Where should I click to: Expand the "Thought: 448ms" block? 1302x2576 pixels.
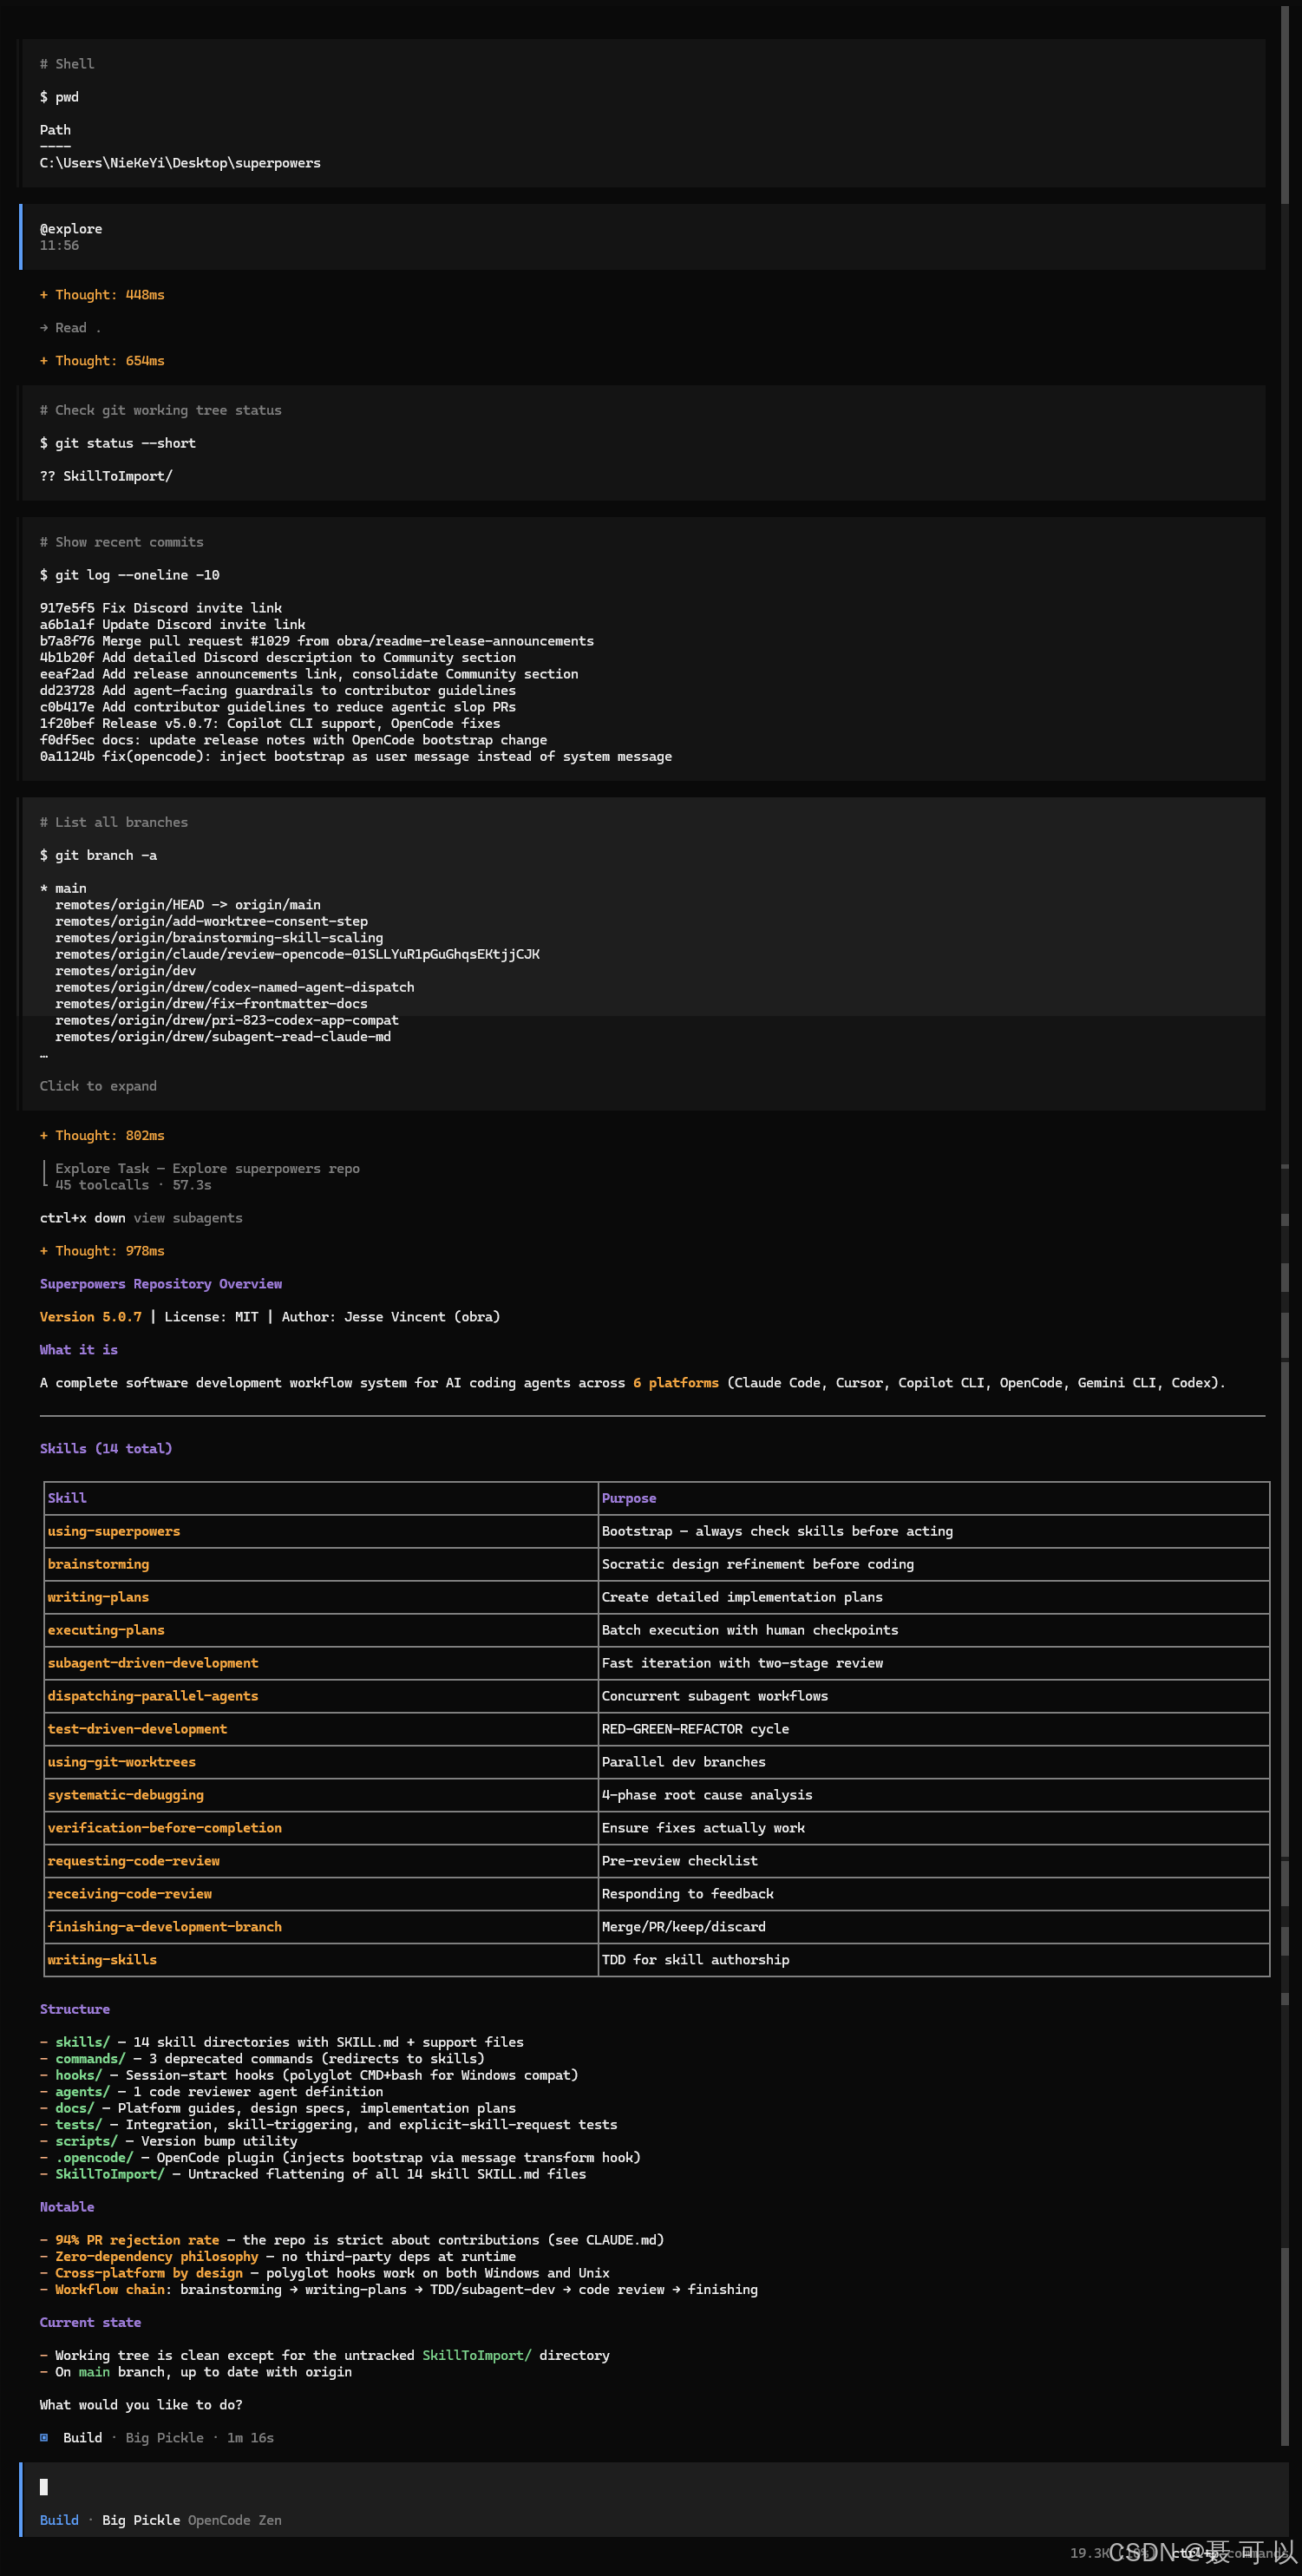102,295
